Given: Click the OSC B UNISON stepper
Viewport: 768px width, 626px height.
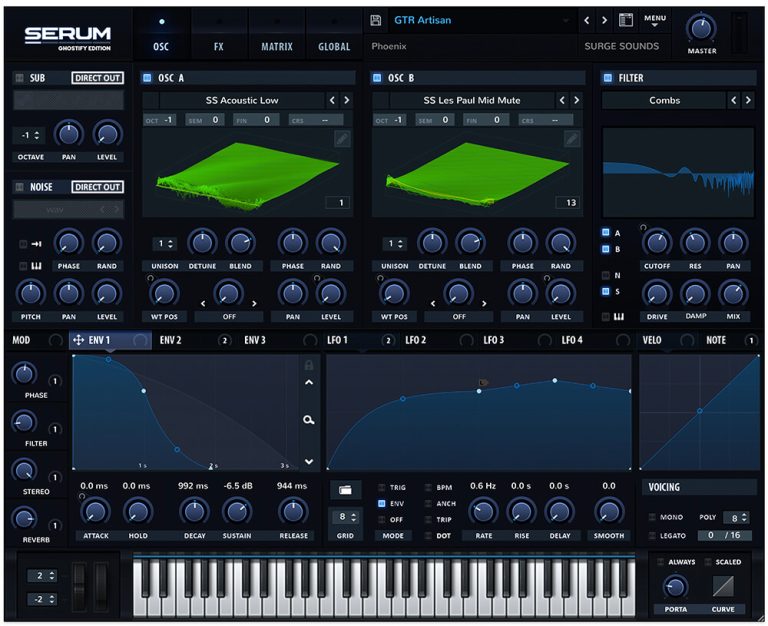Looking at the screenshot, I should pos(395,243).
